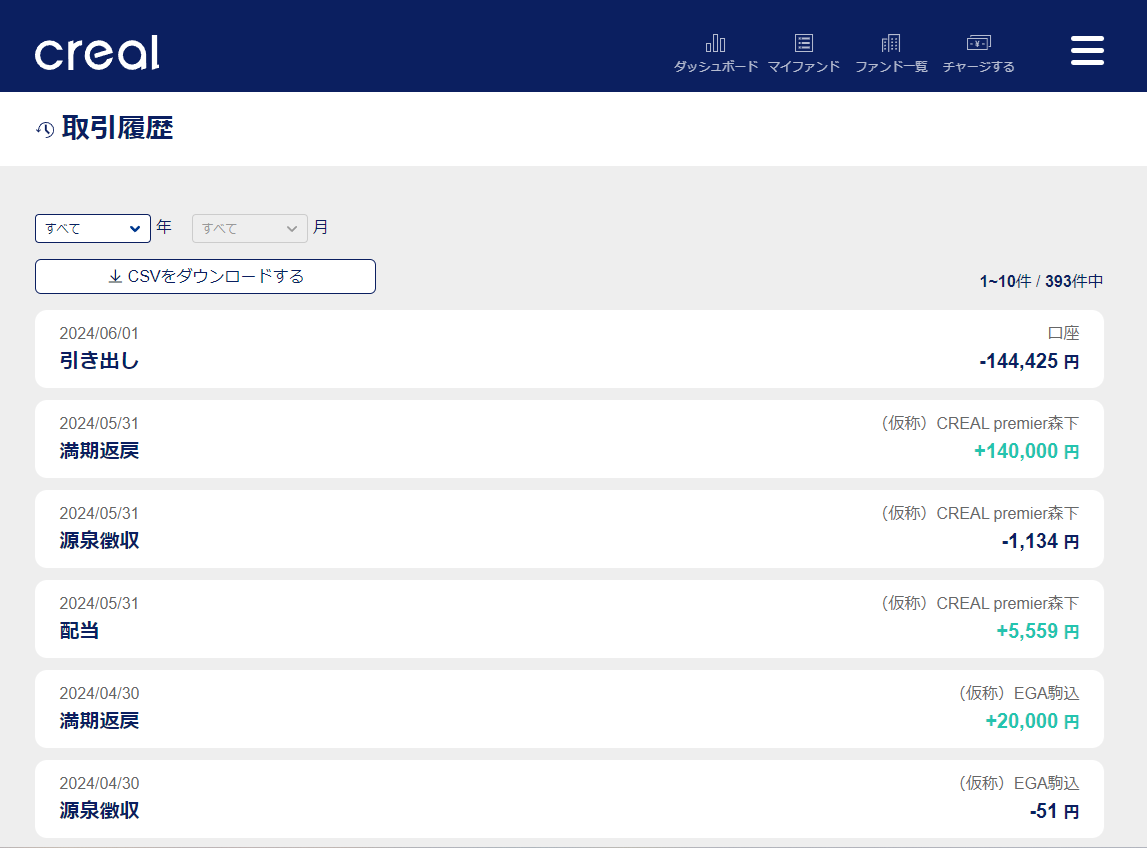Screen dimensions: 1147x848
Task: Click the チャージする wallet icon
Action: (977, 43)
